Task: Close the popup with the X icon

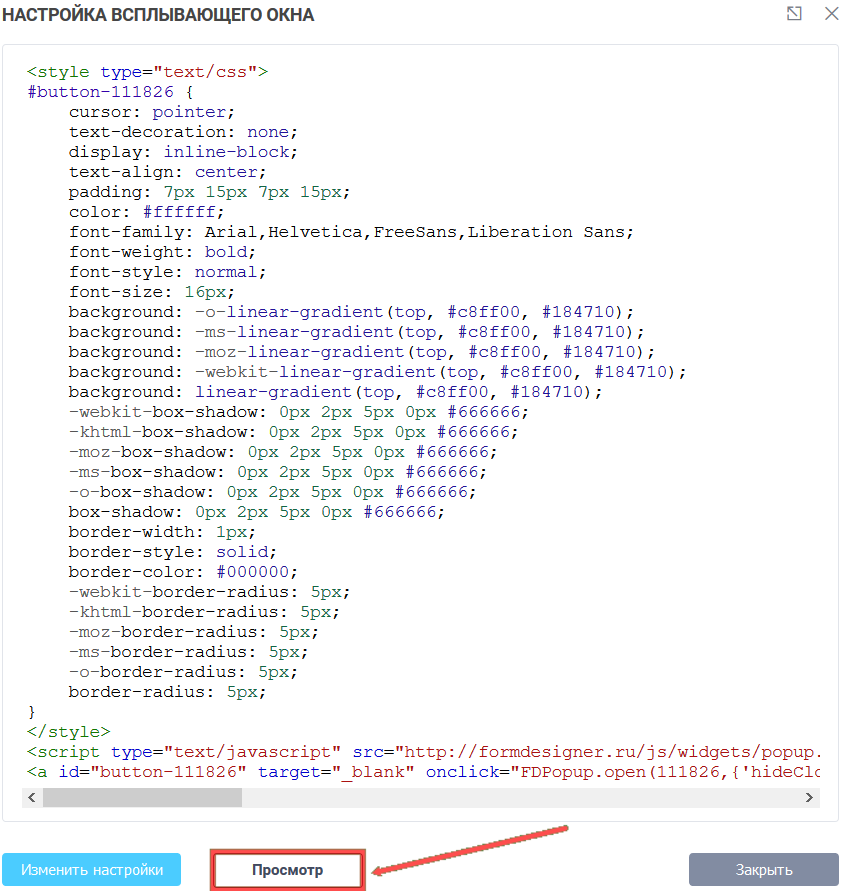Action: [830, 13]
